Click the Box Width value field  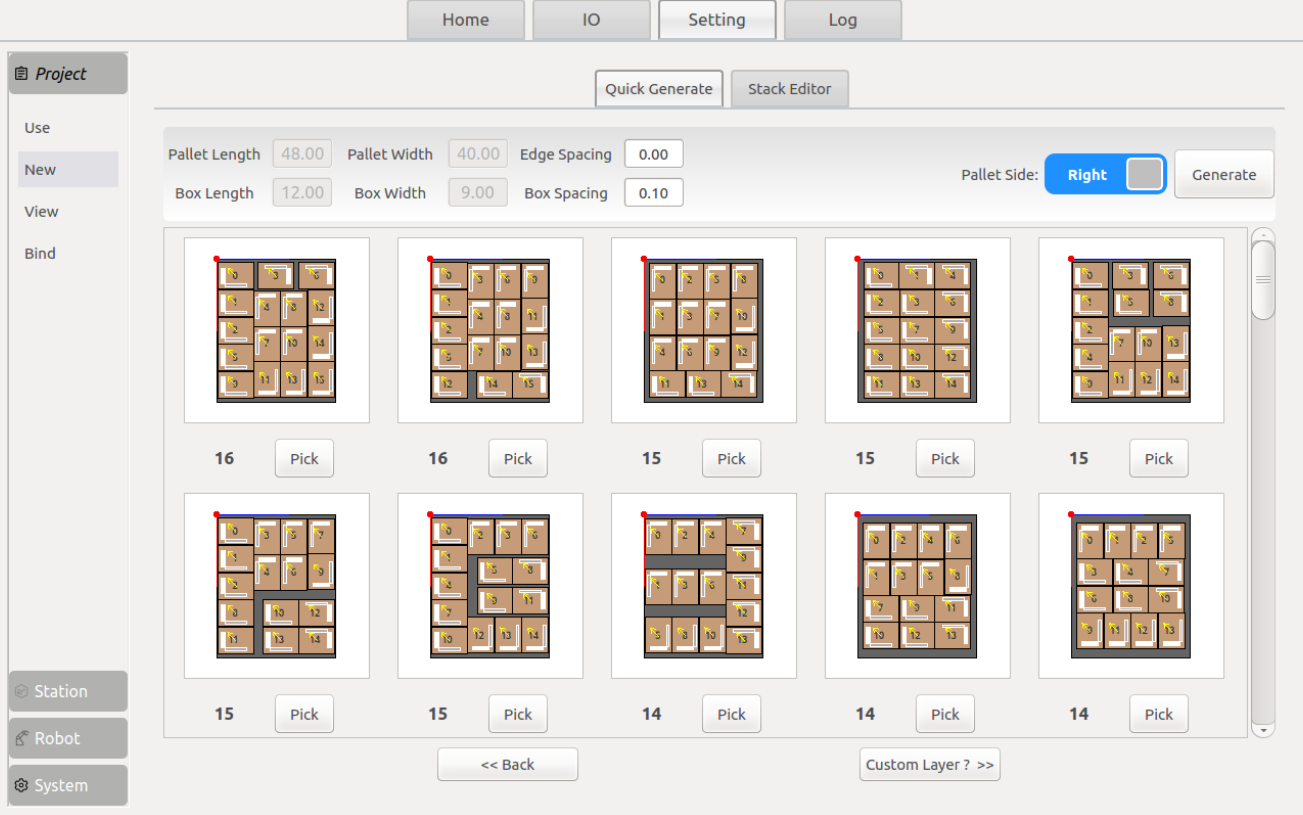click(x=478, y=193)
